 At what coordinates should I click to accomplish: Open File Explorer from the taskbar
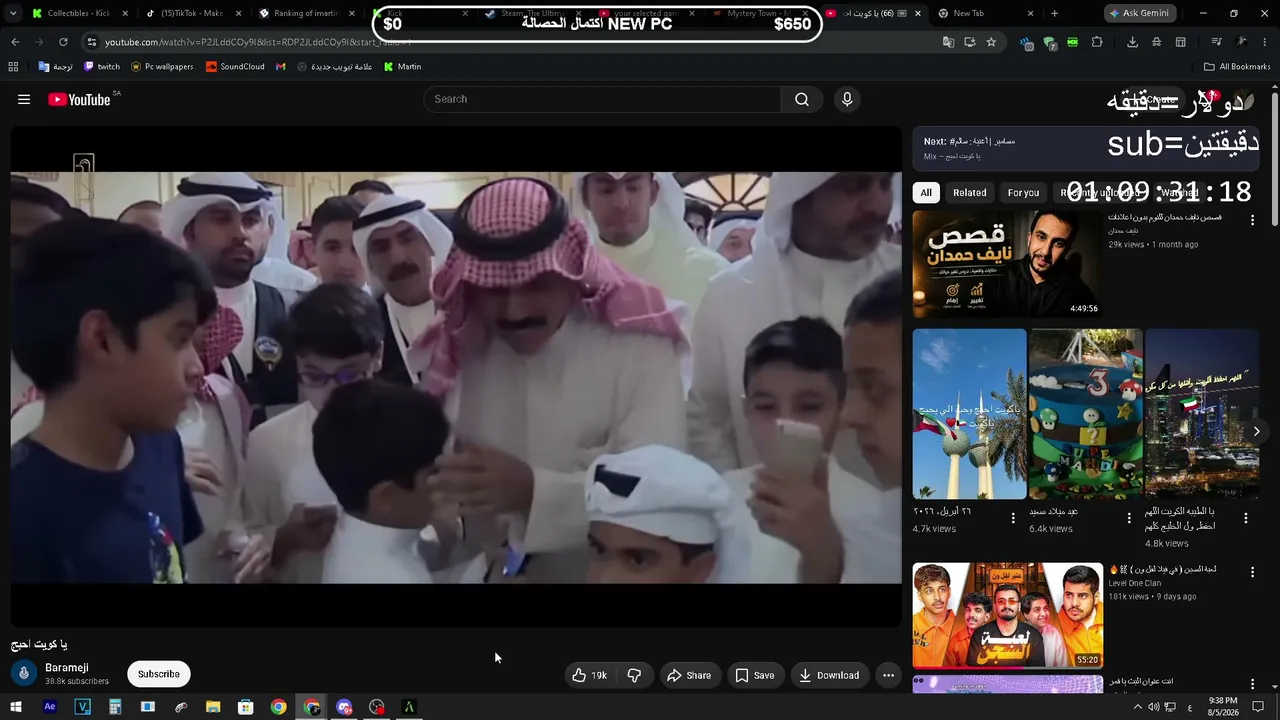213,707
